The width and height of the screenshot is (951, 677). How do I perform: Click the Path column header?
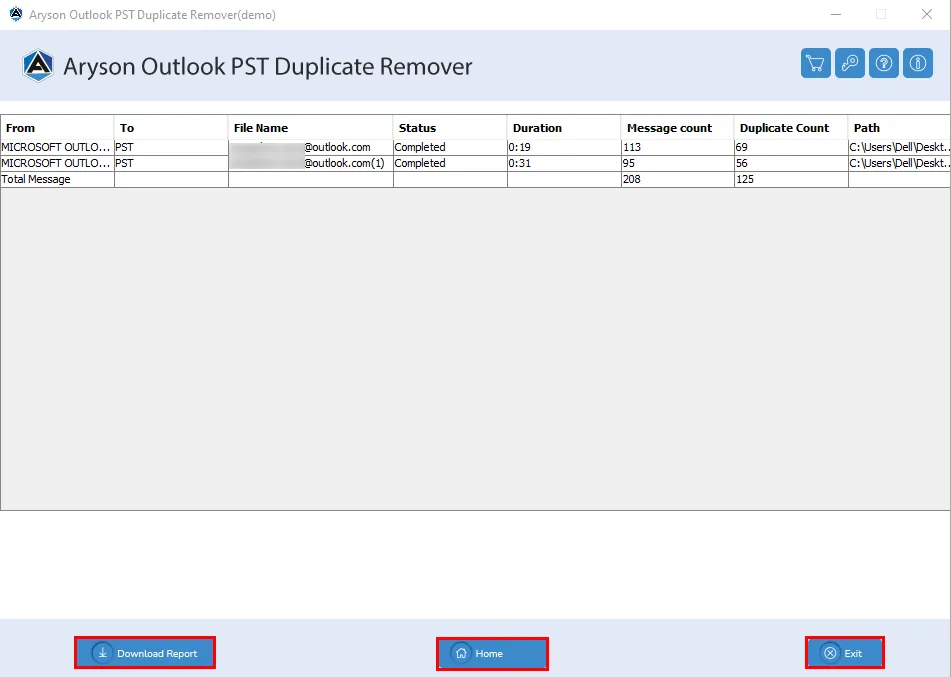tap(899, 128)
